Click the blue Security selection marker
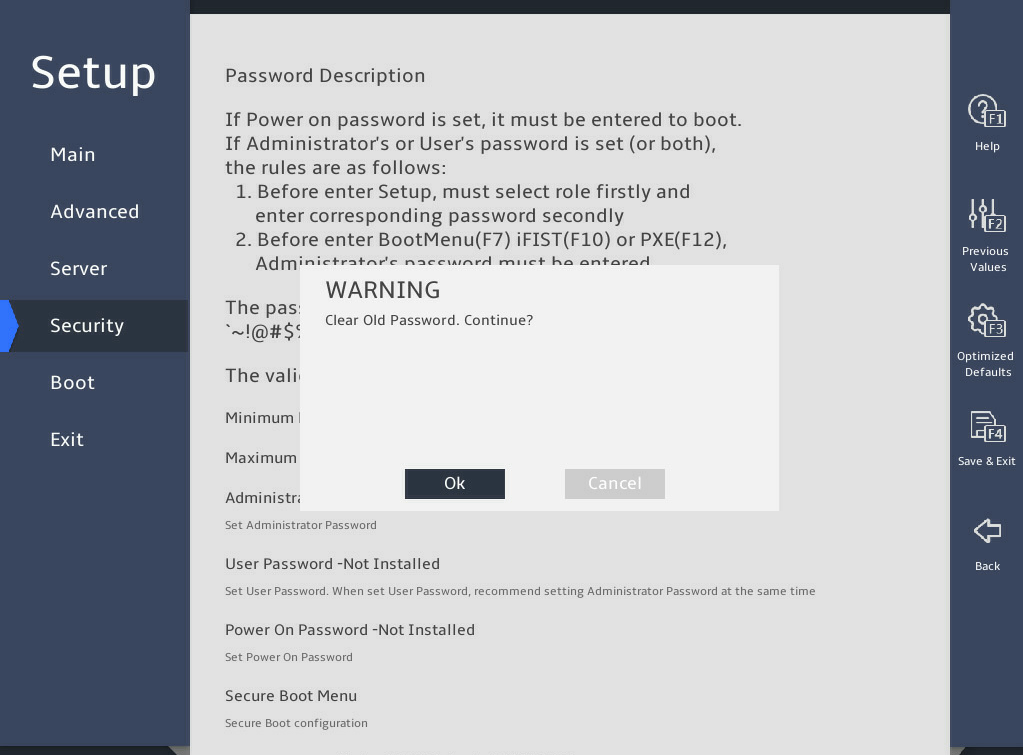The width and height of the screenshot is (1023, 755). [9, 326]
